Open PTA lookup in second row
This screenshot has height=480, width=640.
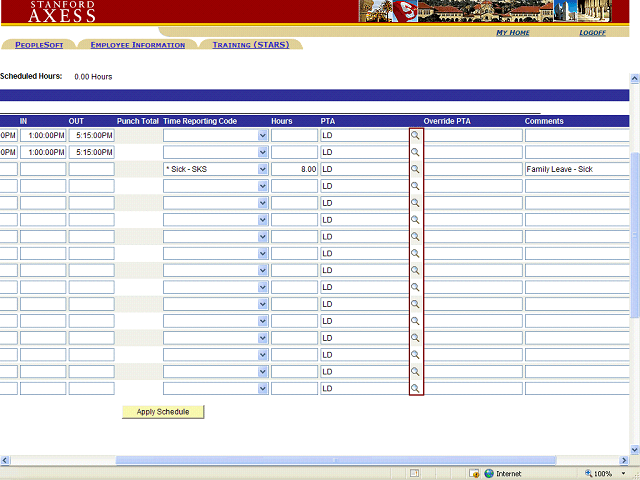click(x=415, y=153)
